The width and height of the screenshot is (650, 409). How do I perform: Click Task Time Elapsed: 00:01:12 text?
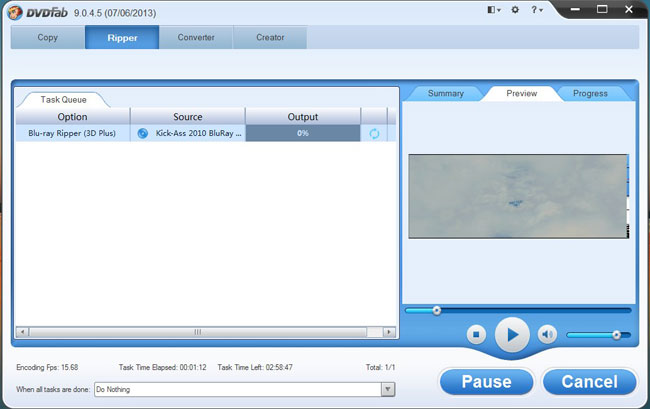click(x=162, y=367)
